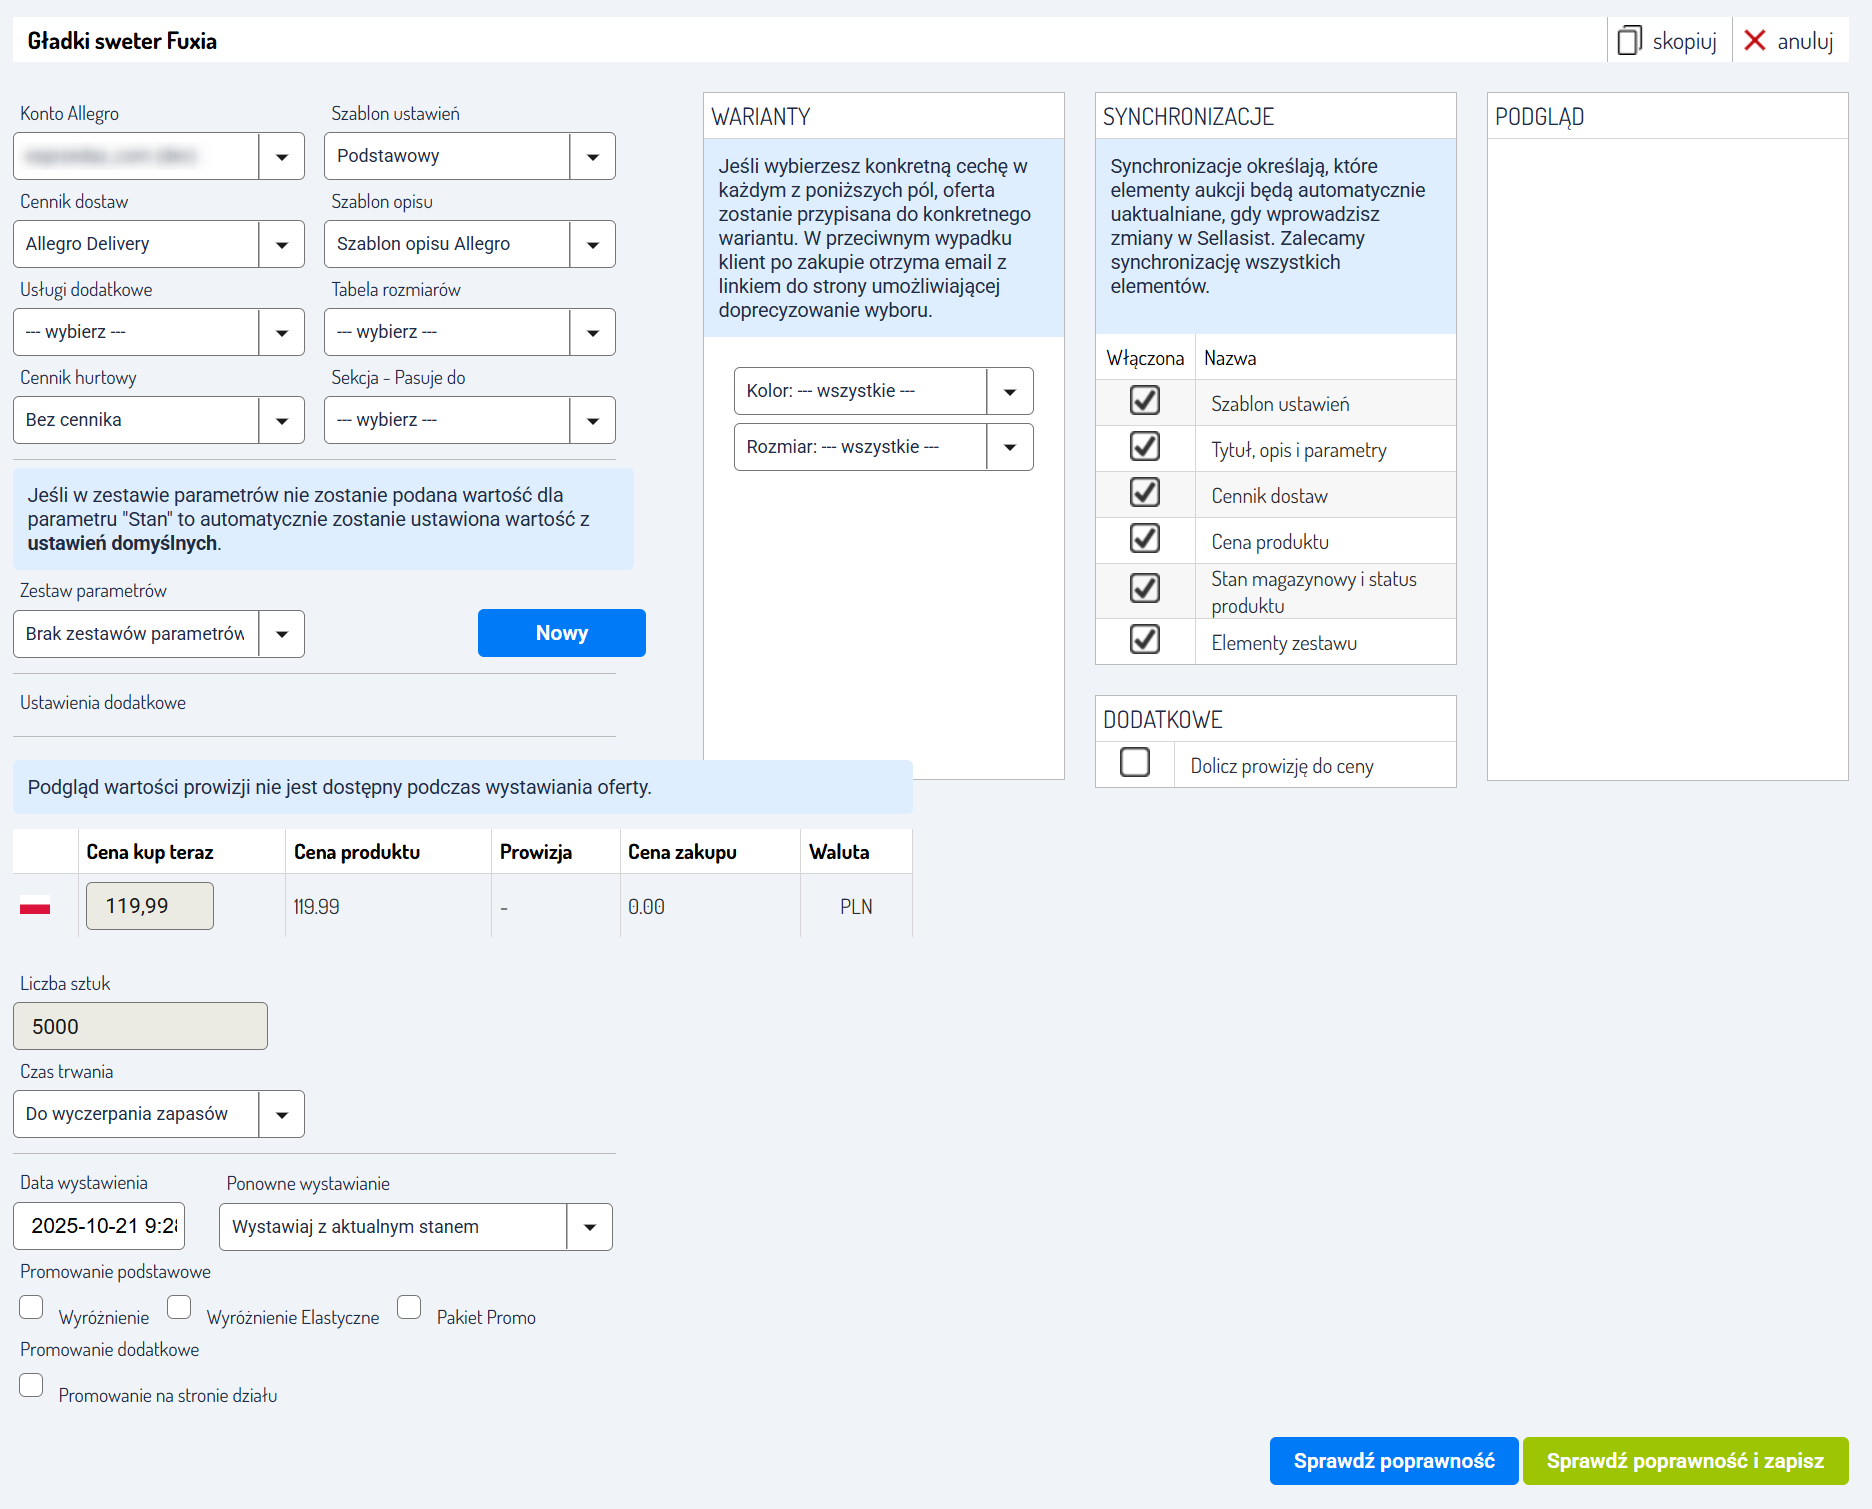The width and height of the screenshot is (1872, 1509).
Task: Click the Cena kup teraz price field
Action: coord(150,906)
